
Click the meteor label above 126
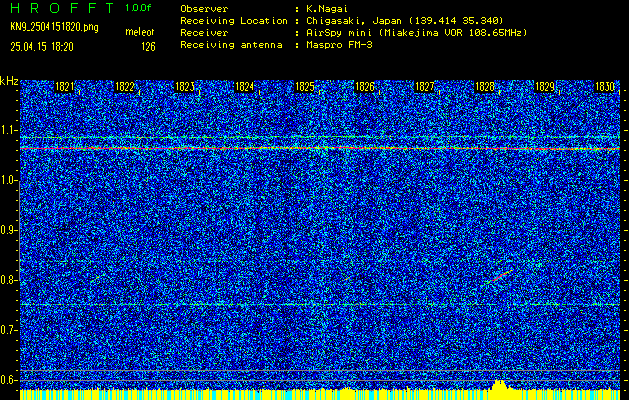(140, 32)
